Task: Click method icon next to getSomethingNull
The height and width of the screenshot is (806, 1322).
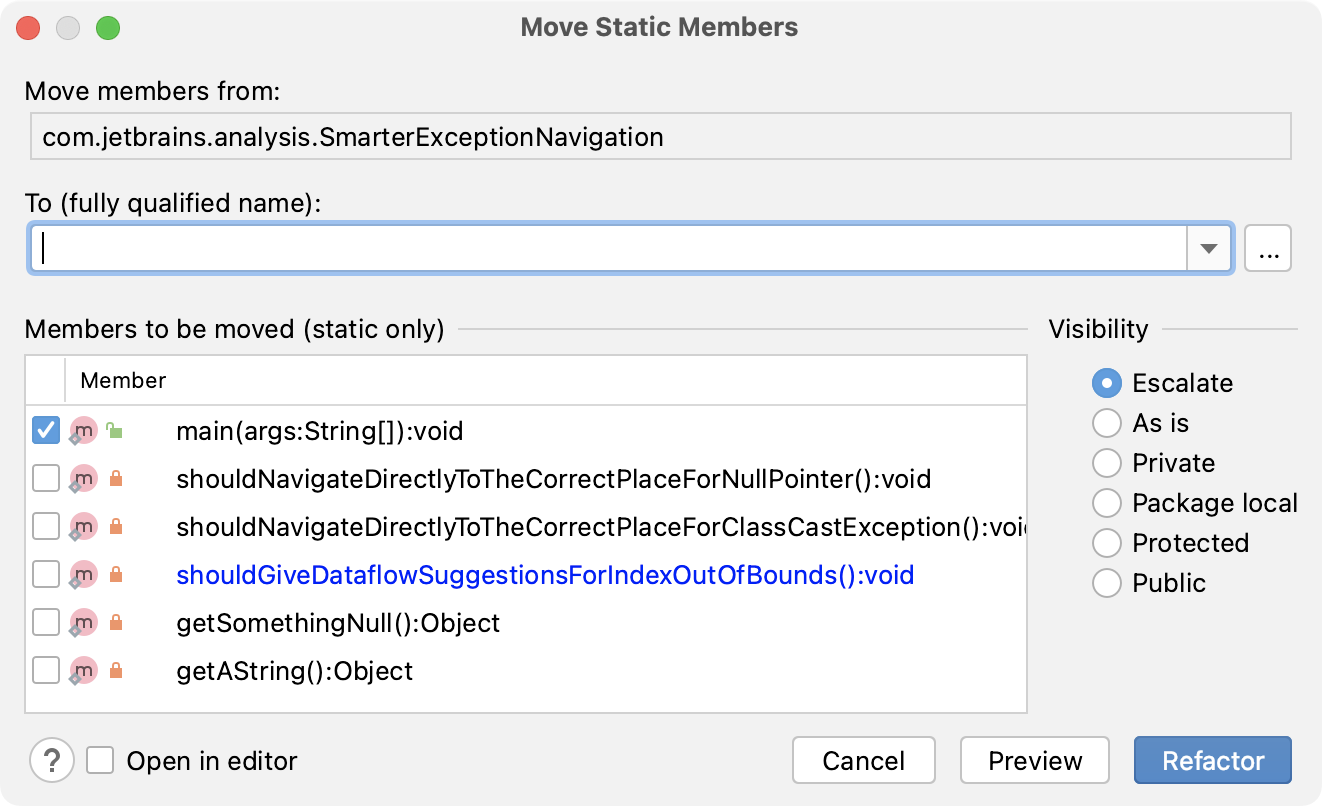Action: coord(83,623)
